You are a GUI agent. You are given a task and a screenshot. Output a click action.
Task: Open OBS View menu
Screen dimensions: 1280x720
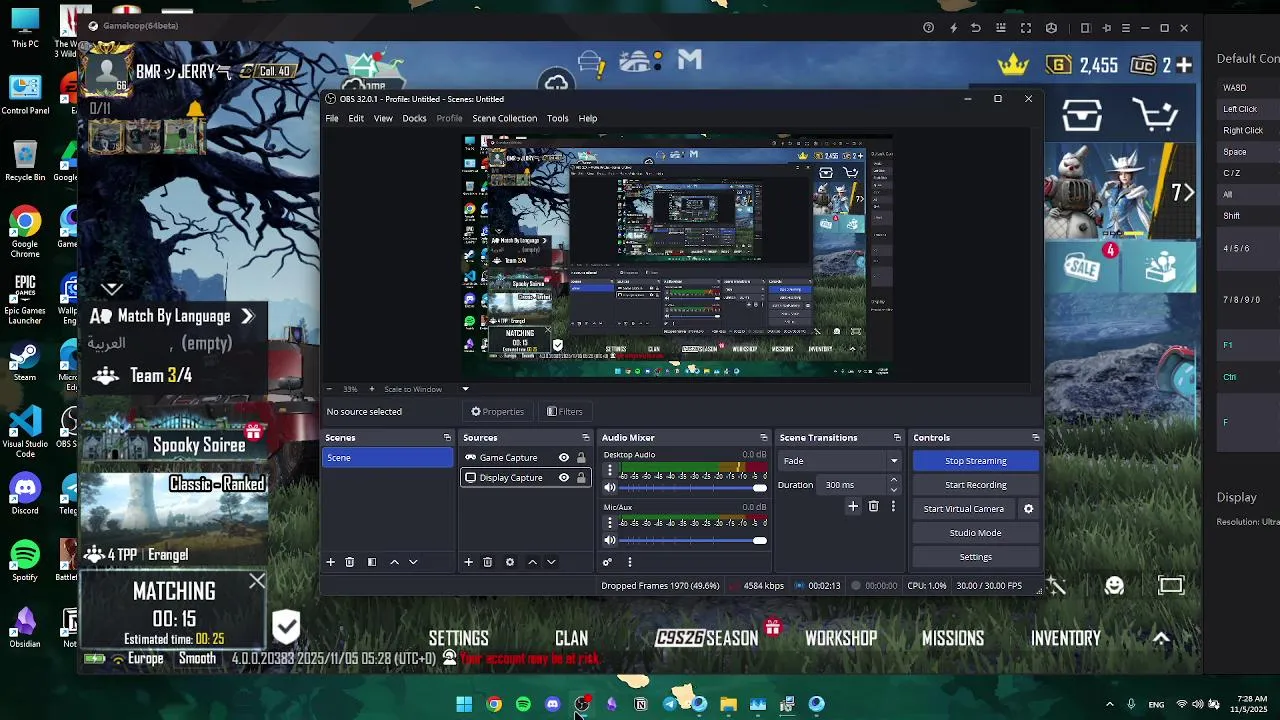383,119
